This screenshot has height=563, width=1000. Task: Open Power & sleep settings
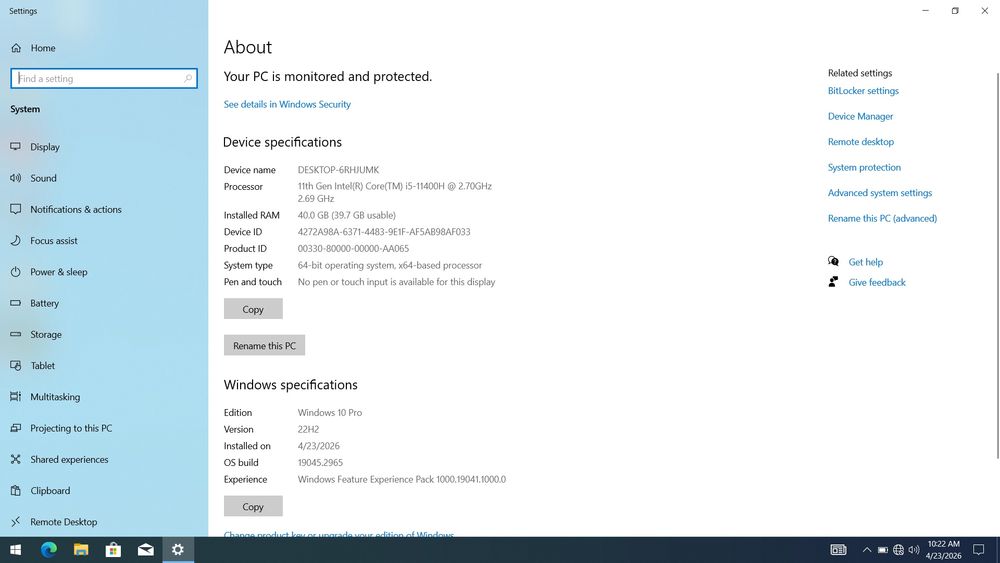(x=59, y=272)
